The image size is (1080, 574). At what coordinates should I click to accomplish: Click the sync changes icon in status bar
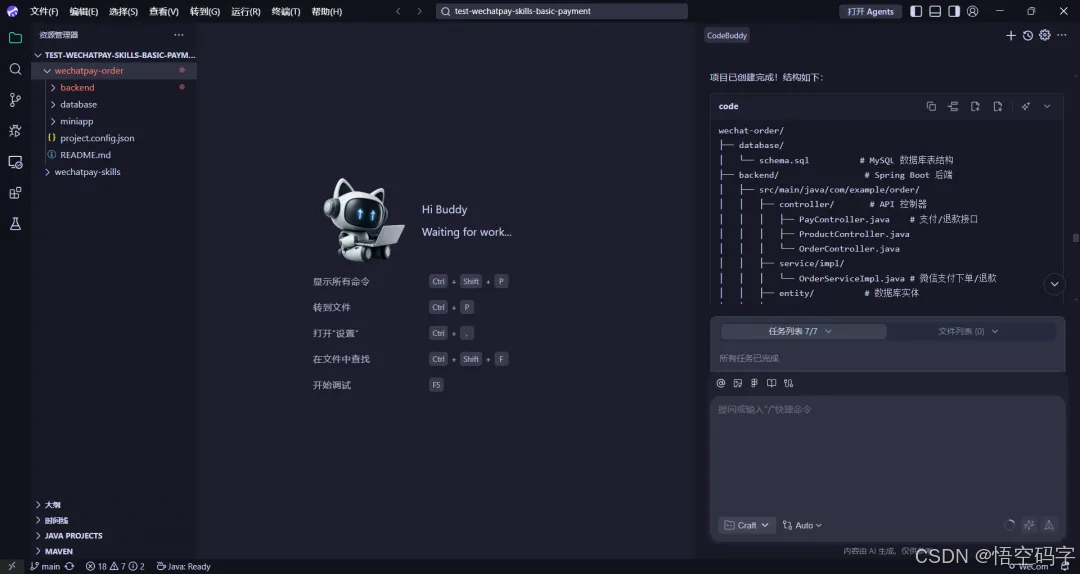[x=70, y=566]
